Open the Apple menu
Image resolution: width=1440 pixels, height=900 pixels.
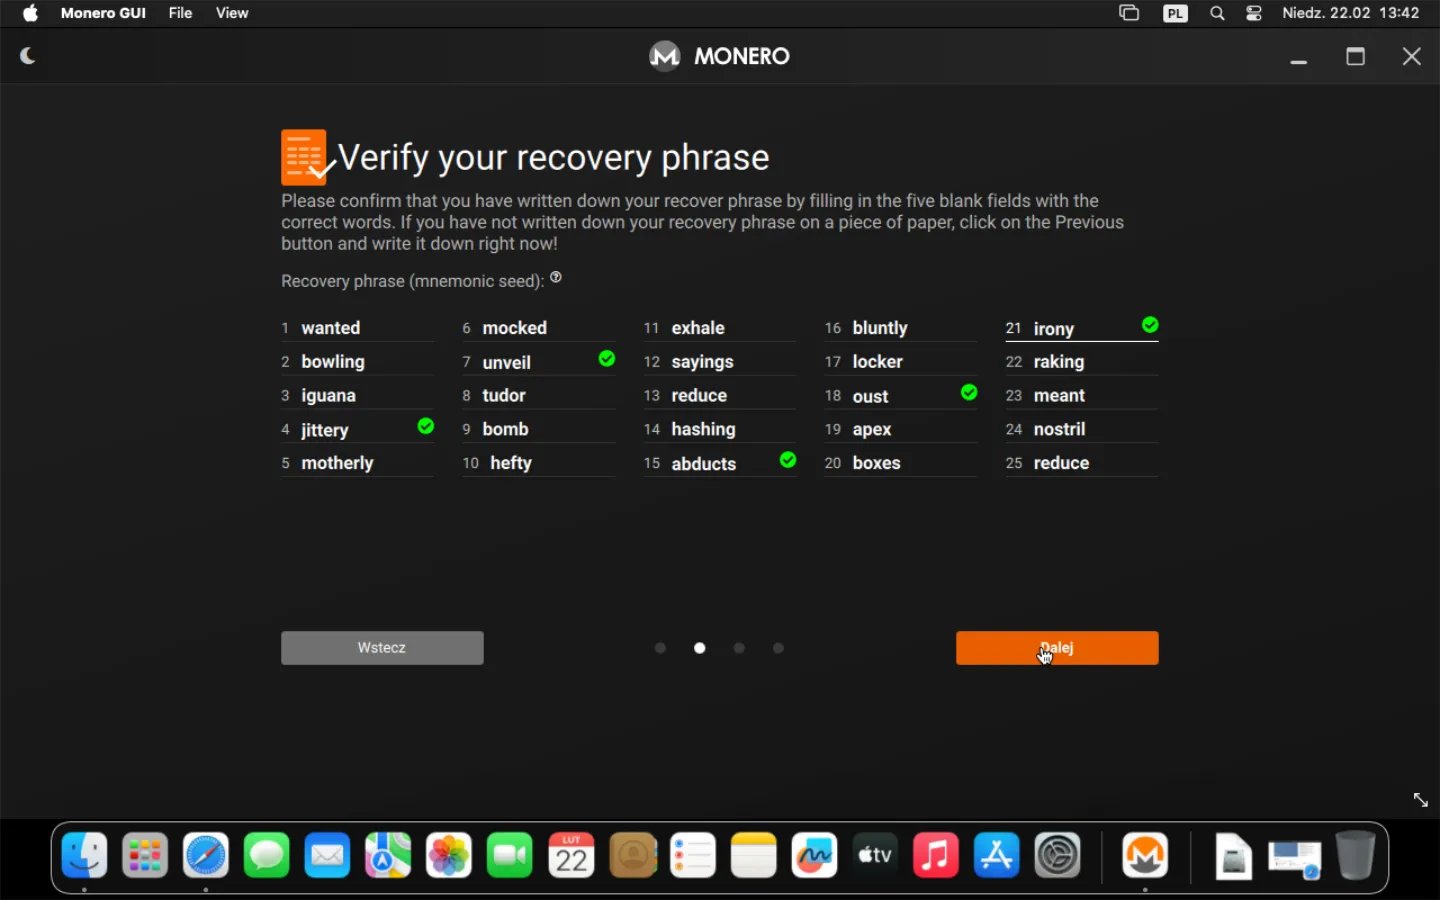click(31, 13)
